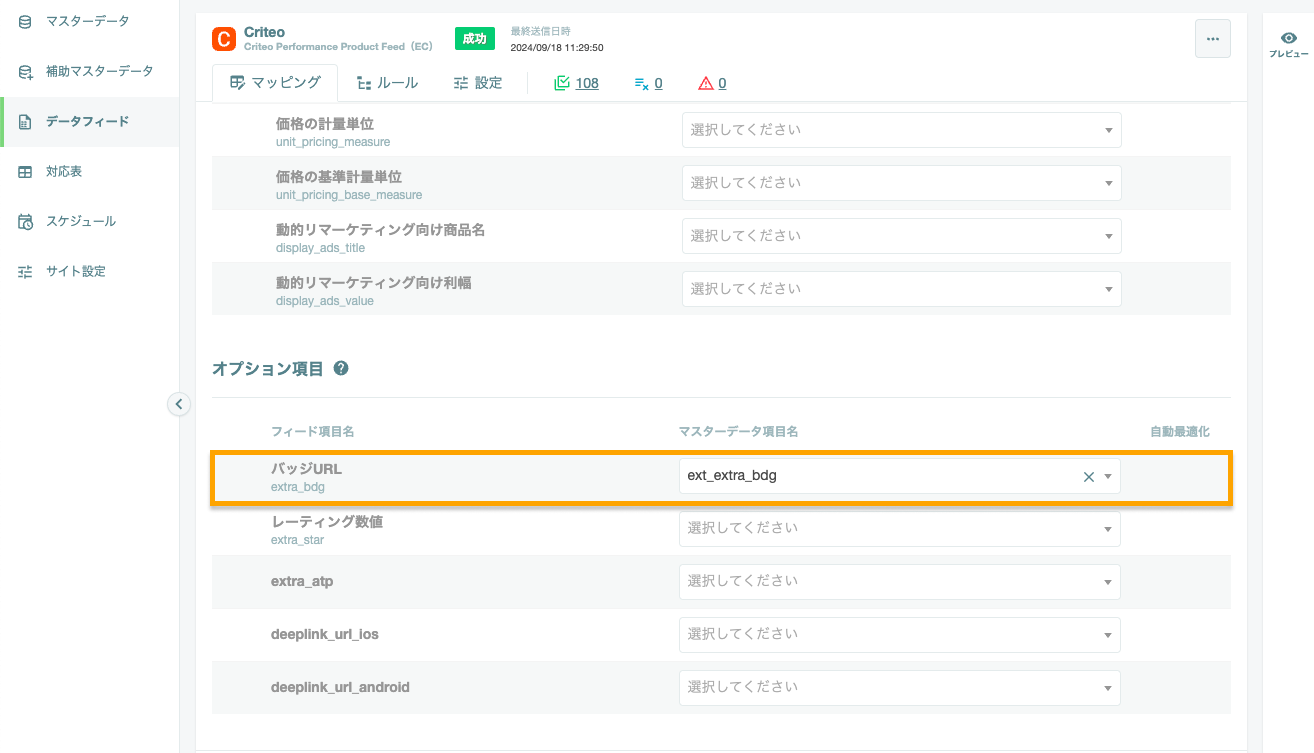Screen dimensions: 1314x753
Task: Open the deeplink_url_android dropdown
Action: pyautogui.click(x=900, y=687)
